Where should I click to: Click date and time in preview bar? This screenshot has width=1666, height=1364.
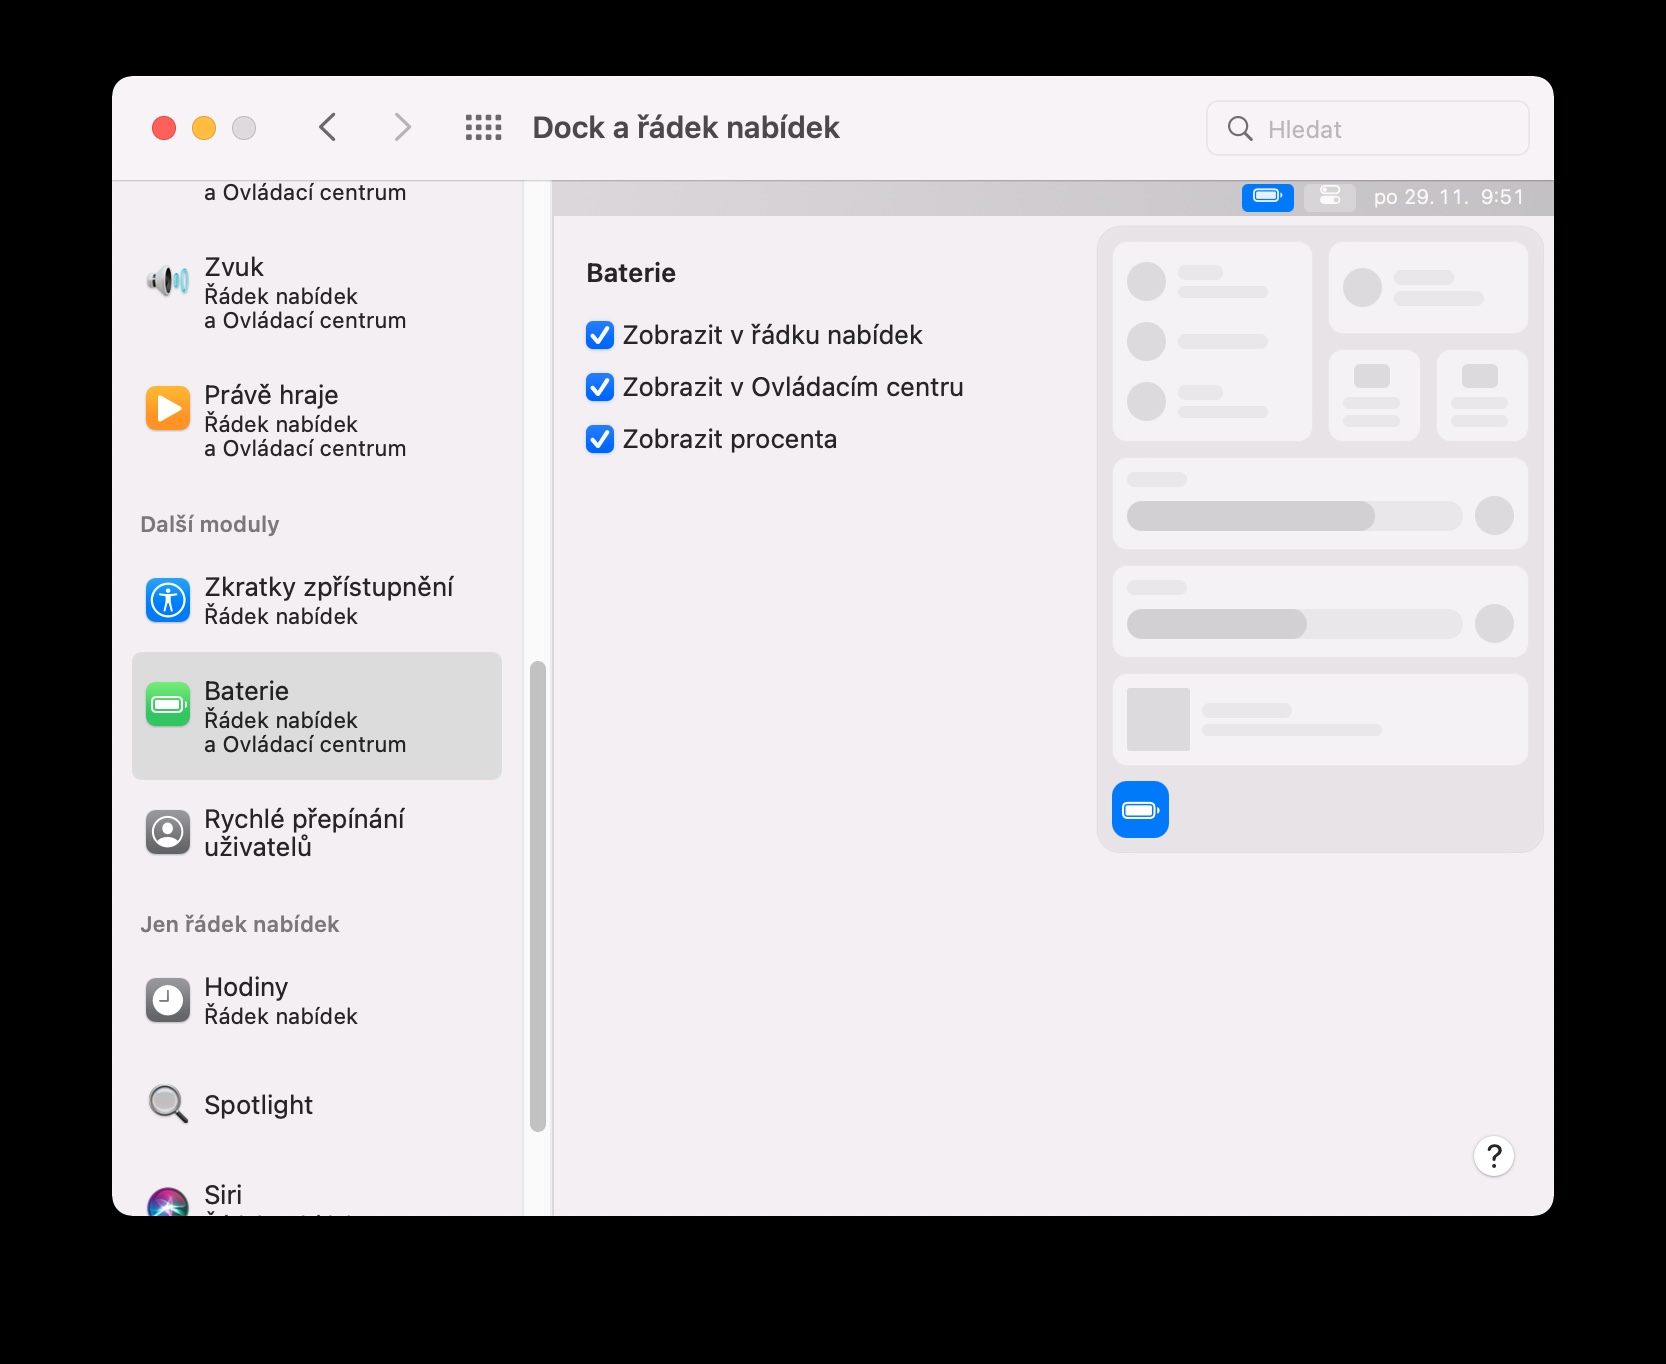click(x=1449, y=197)
